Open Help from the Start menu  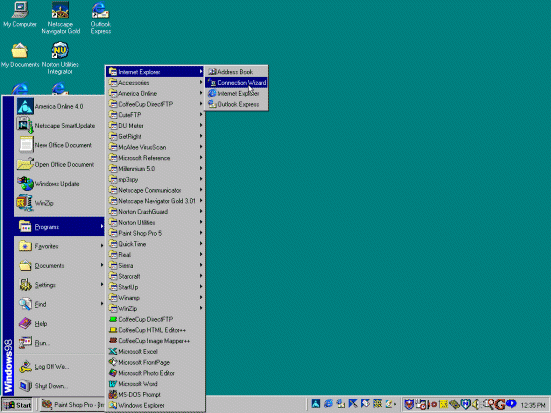(59, 323)
